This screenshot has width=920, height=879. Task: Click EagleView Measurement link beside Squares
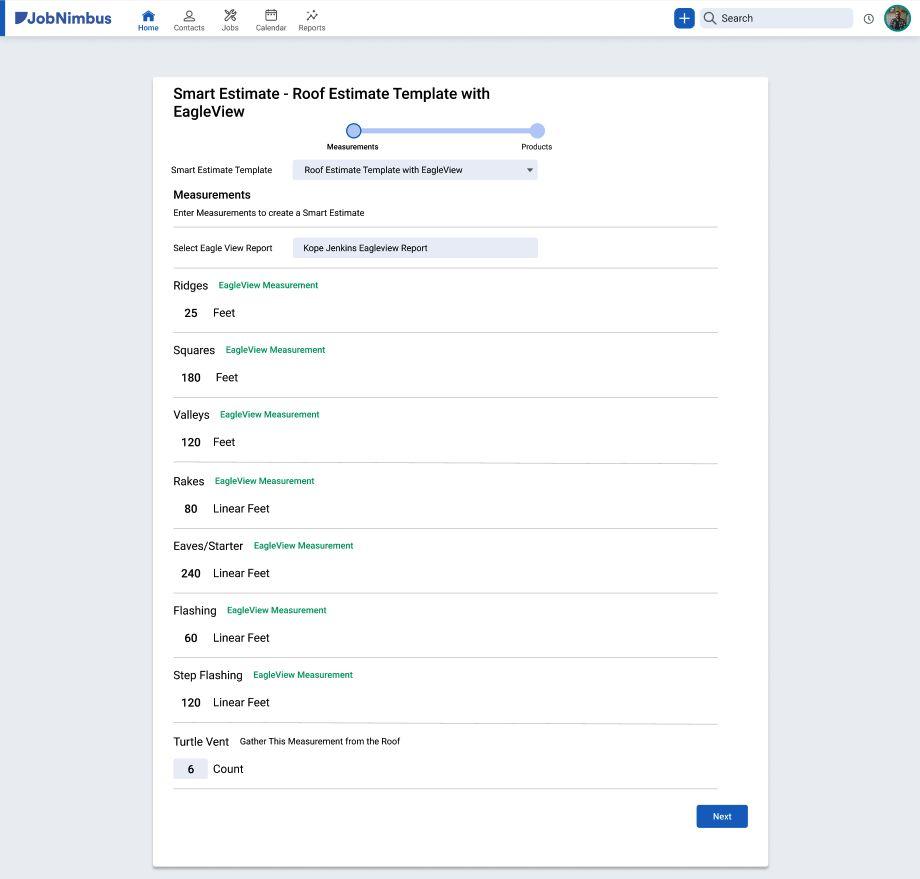point(275,350)
